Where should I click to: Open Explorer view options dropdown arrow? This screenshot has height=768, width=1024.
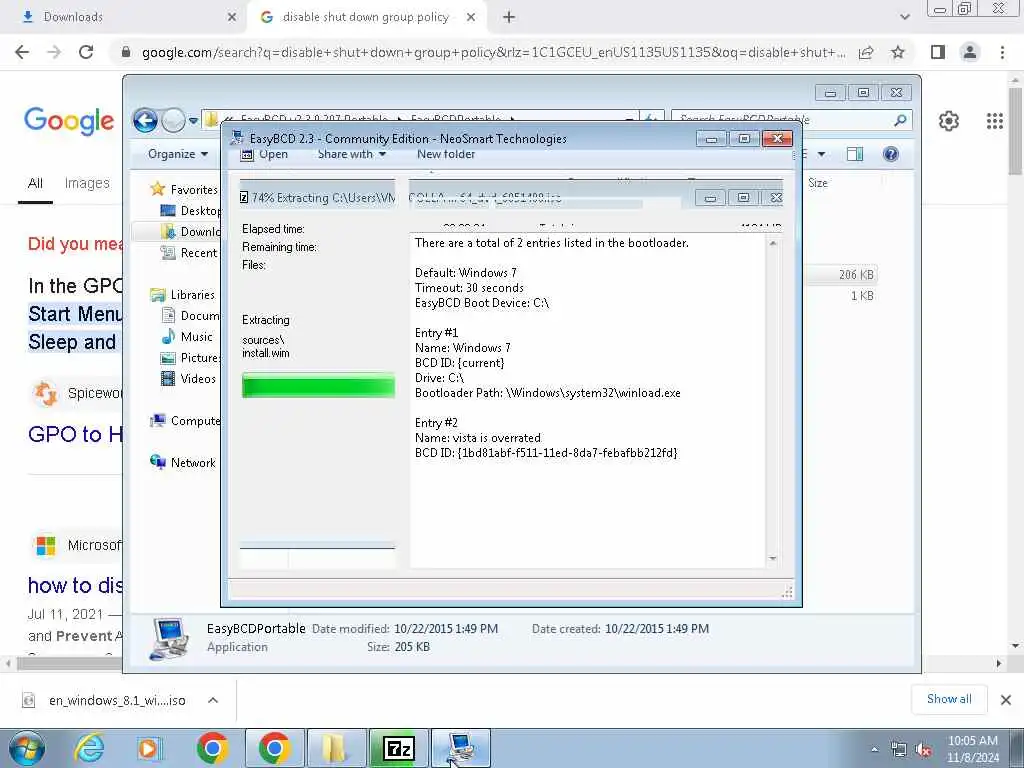(x=822, y=154)
